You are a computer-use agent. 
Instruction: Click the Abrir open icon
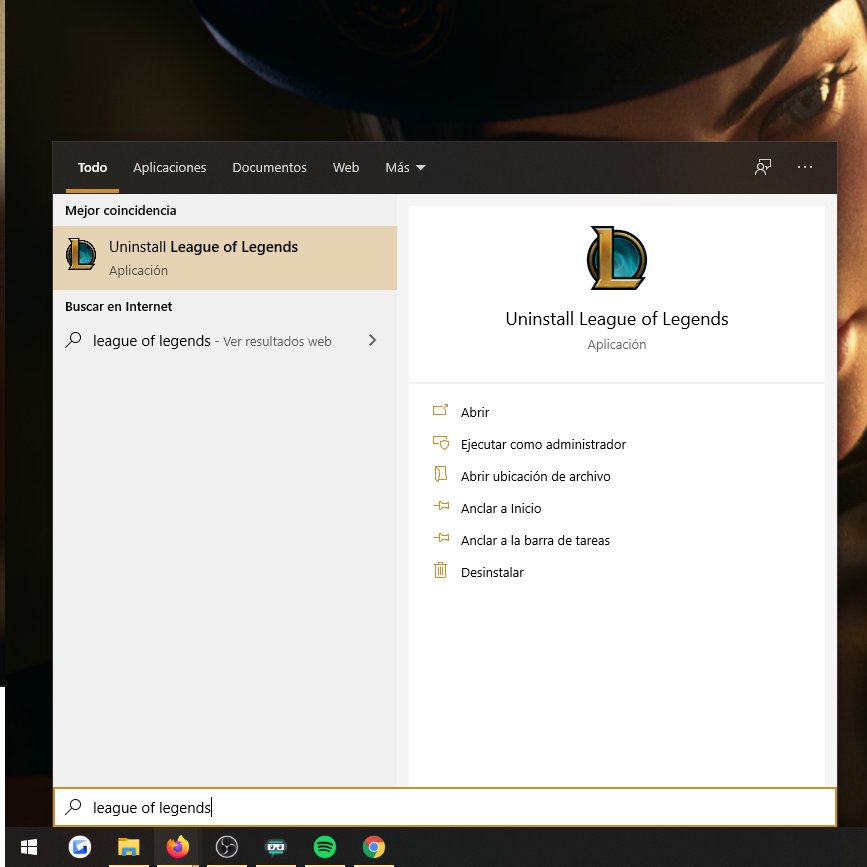click(440, 410)
